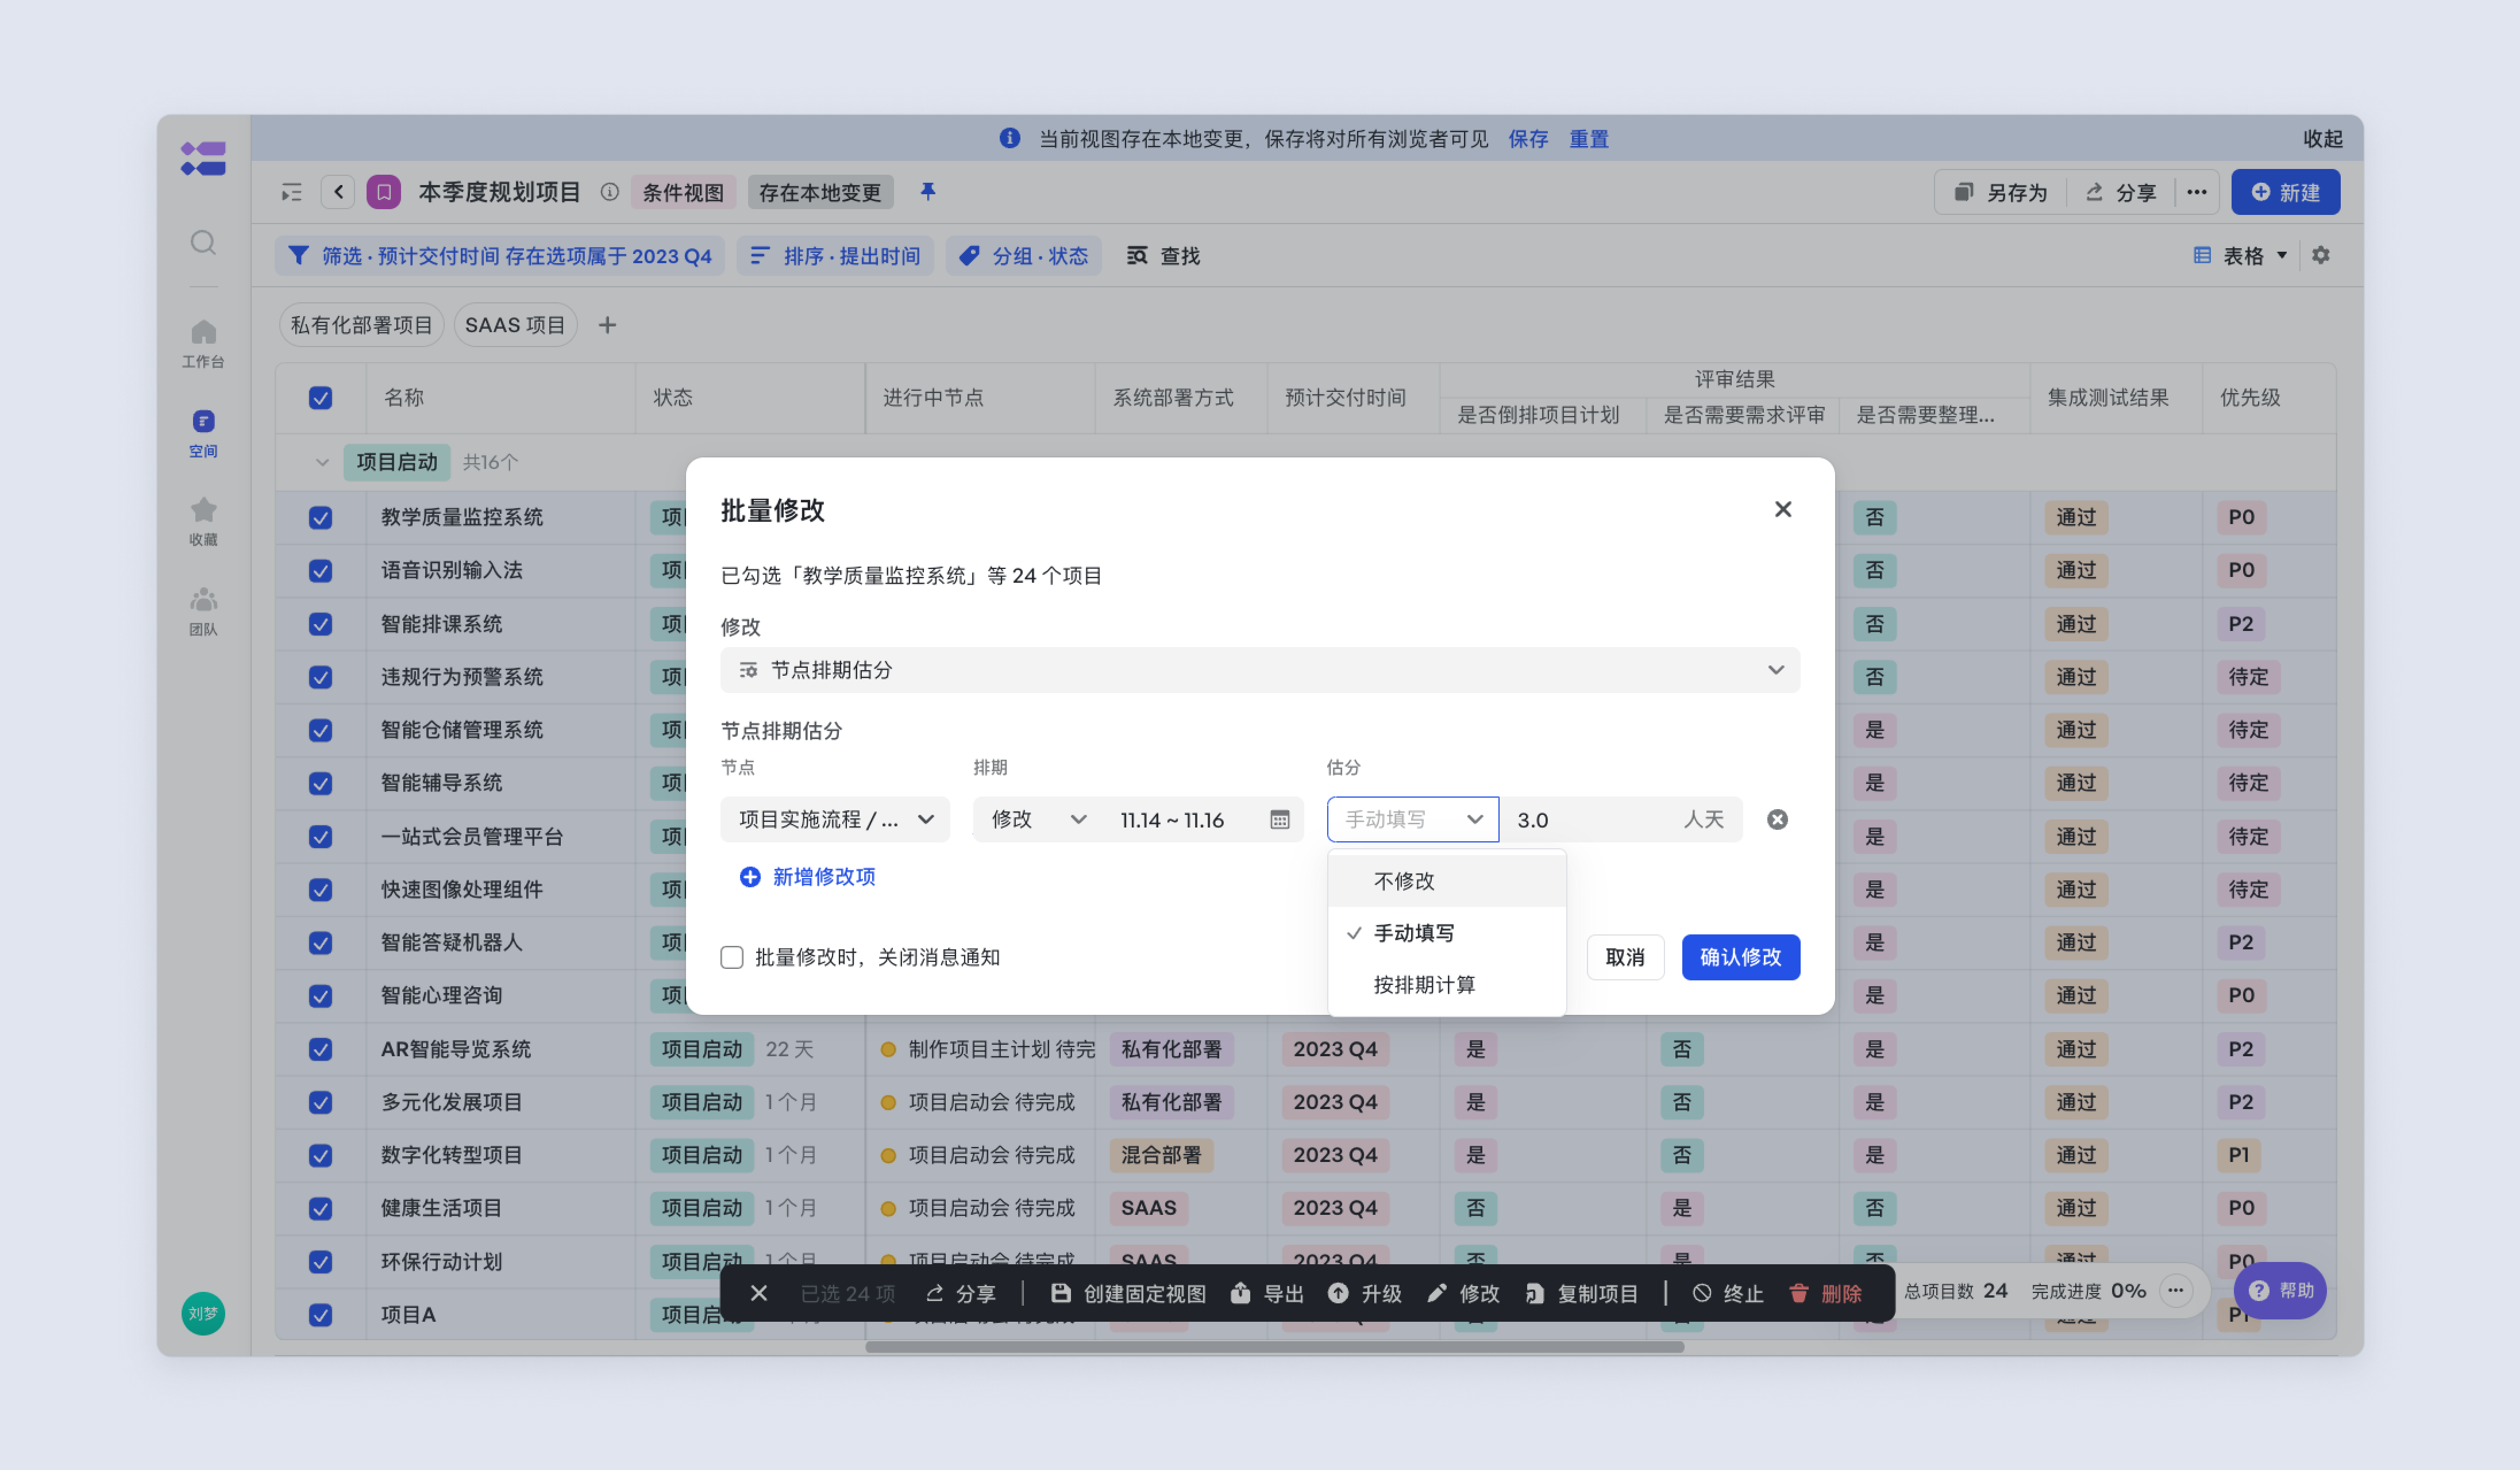Open the ellipsis next to 完成进度

[x=2175, y=1290]
